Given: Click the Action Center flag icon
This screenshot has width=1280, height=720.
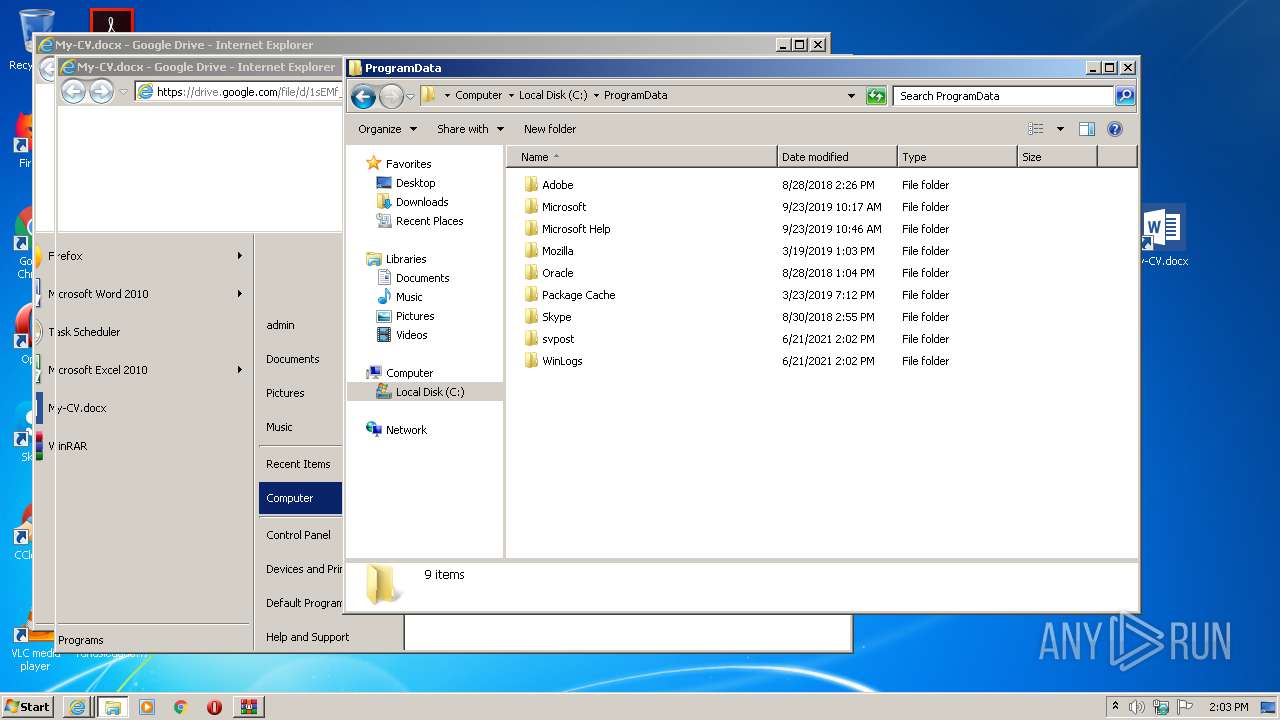Looking at the screenshot, I should point(1184,707).
